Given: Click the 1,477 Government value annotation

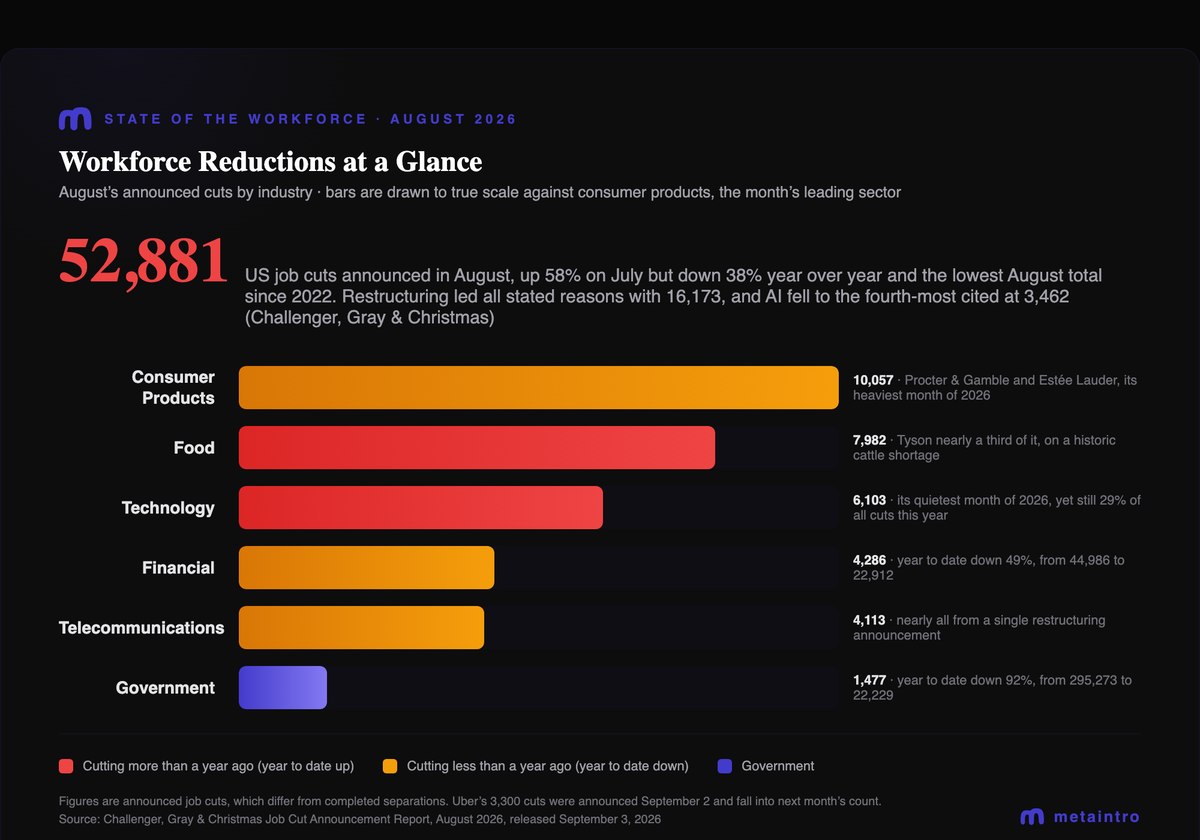Looking at the screenshot, I should [870, 680].
